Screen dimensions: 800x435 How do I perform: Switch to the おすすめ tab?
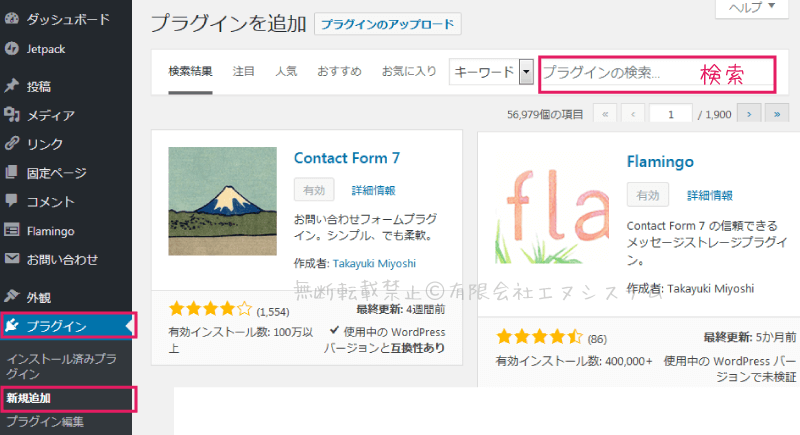click(x=339, y=71)
